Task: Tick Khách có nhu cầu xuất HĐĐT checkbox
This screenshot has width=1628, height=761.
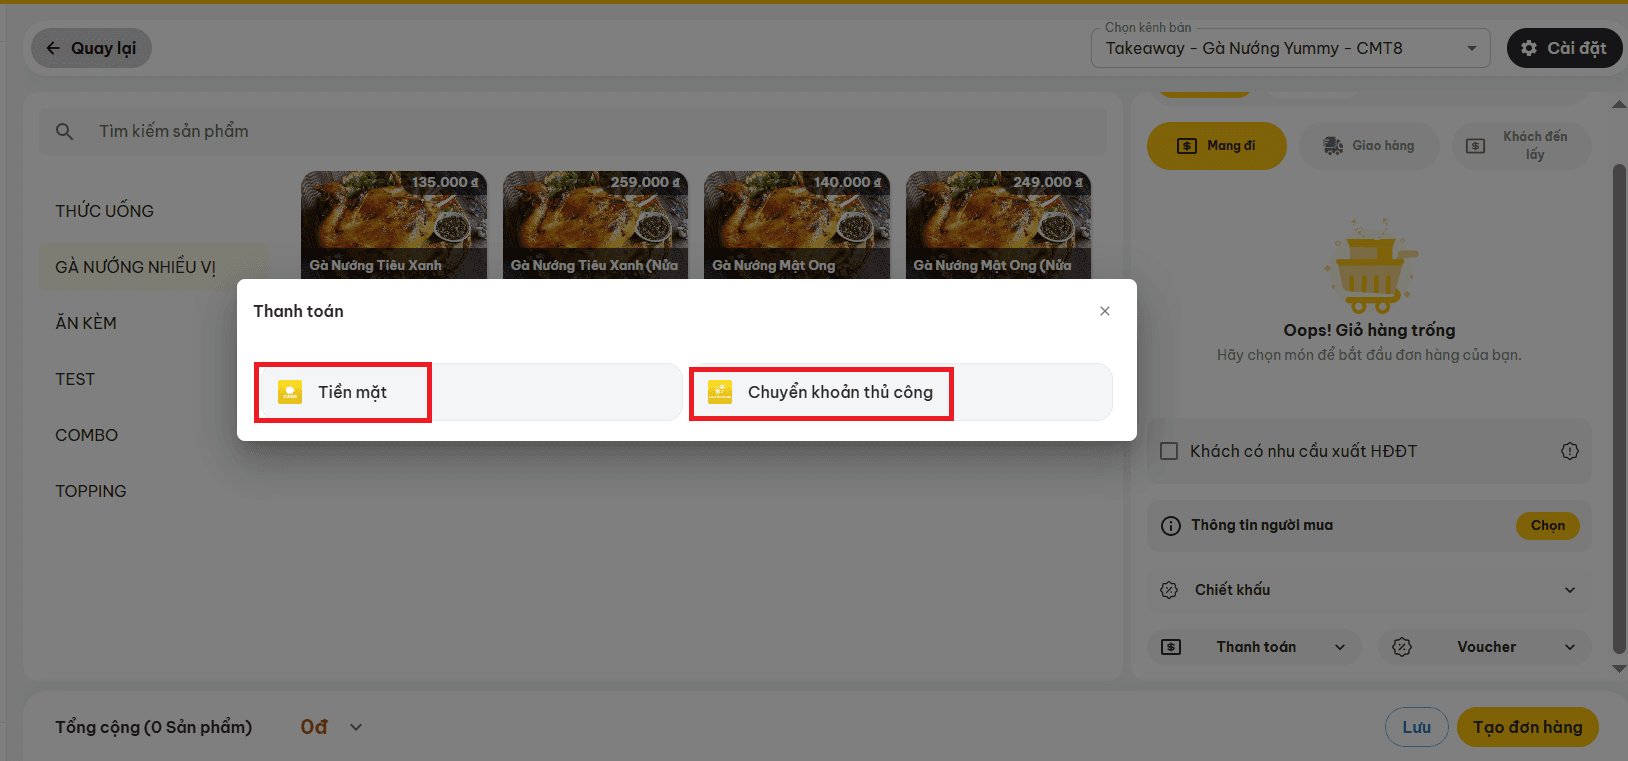Action: 1169,451
